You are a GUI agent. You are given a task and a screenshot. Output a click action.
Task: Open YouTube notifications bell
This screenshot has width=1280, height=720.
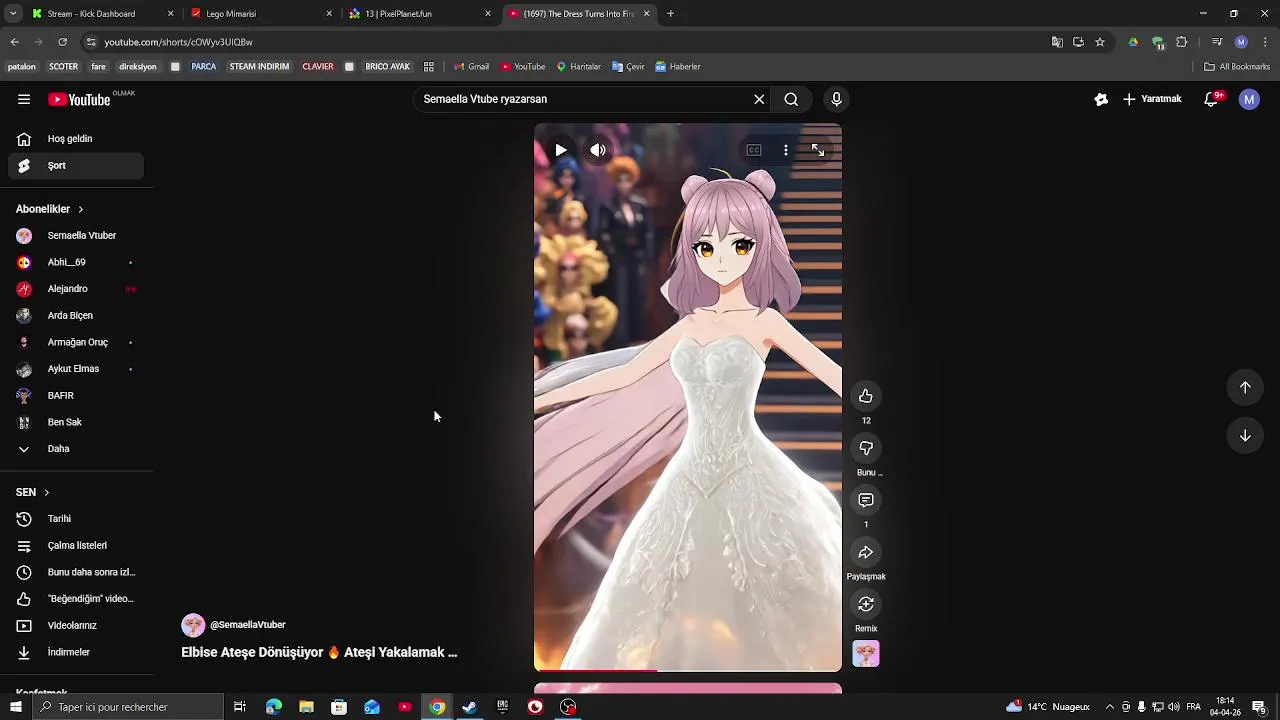(1211, 99)
